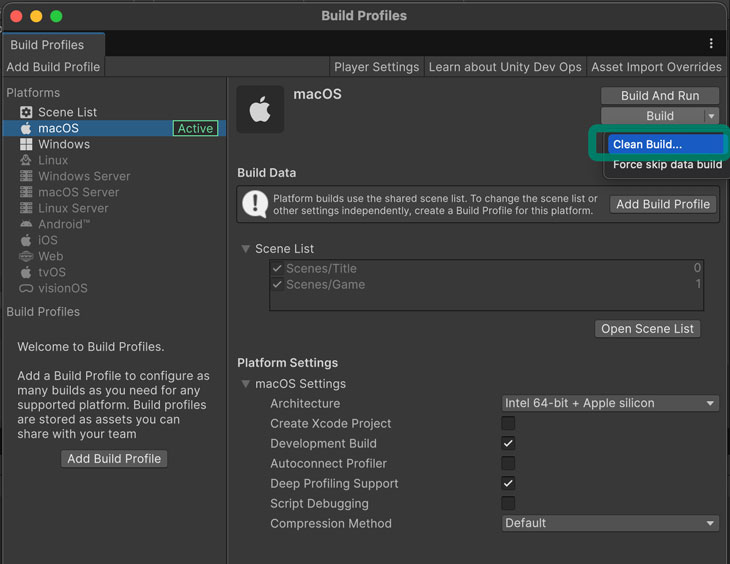Select the Windows platform row
The height and width of the screenshot is (564, 730).
115,144
